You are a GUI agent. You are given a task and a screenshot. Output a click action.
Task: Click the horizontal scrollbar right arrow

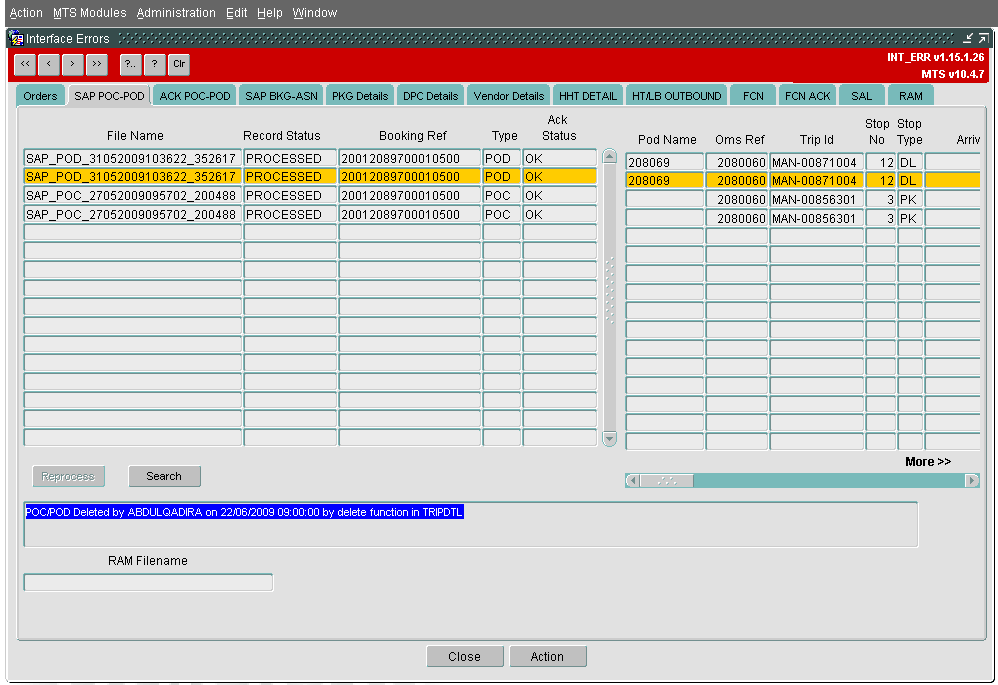(x=972, y=481)
